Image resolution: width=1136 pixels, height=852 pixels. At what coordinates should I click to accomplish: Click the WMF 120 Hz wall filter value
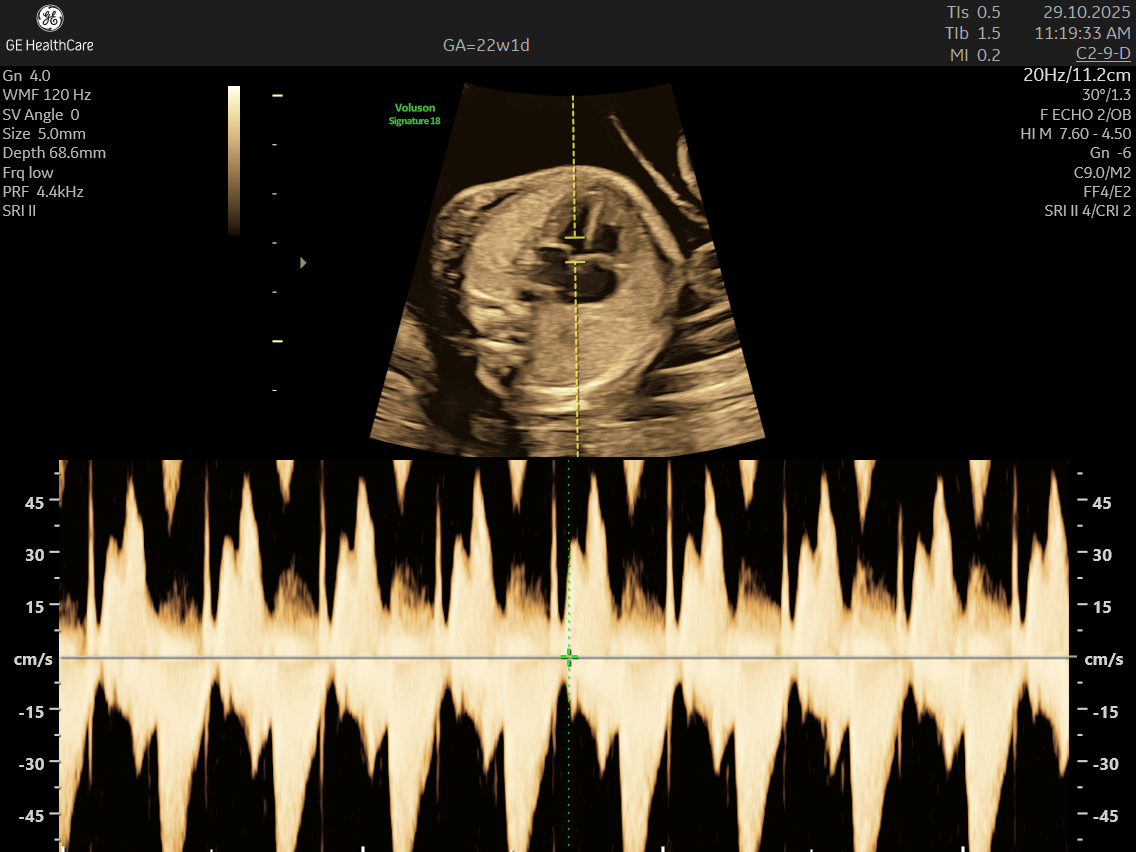click(x=47, y=95)
